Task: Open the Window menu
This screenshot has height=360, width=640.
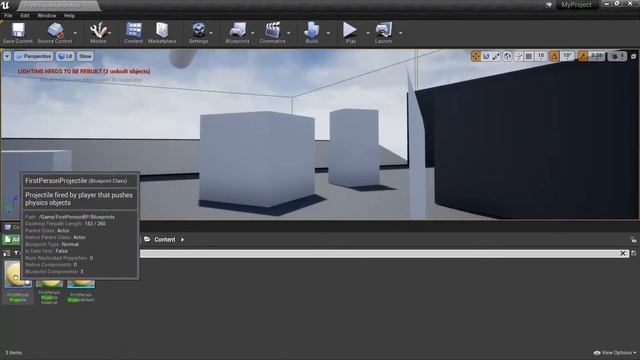Action: click(x=47, y=16)
